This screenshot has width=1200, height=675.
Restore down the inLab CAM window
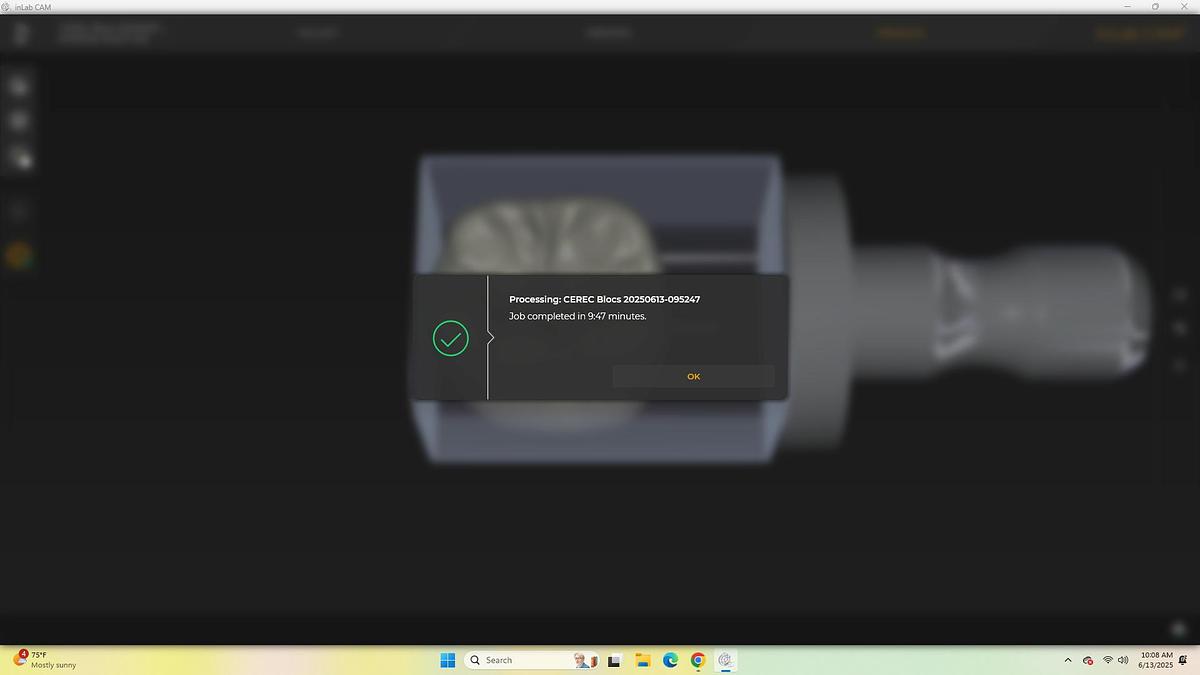coord(1155,7)
